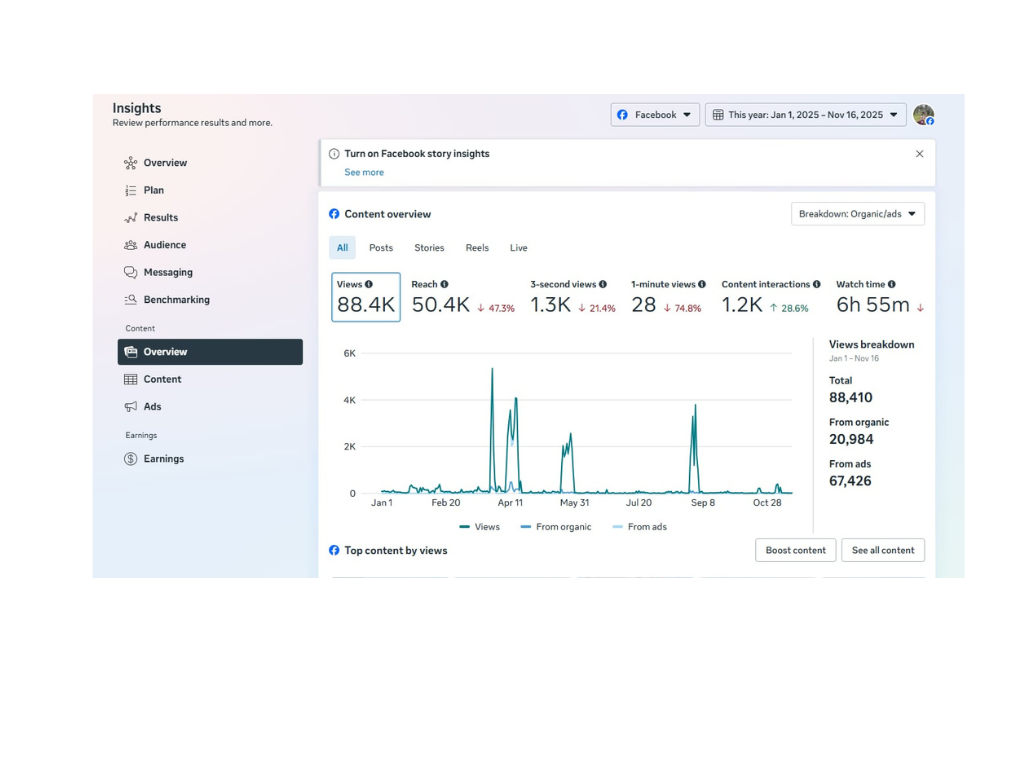
Task: Open the Plan section icon
Action: [x=130, y=190]
